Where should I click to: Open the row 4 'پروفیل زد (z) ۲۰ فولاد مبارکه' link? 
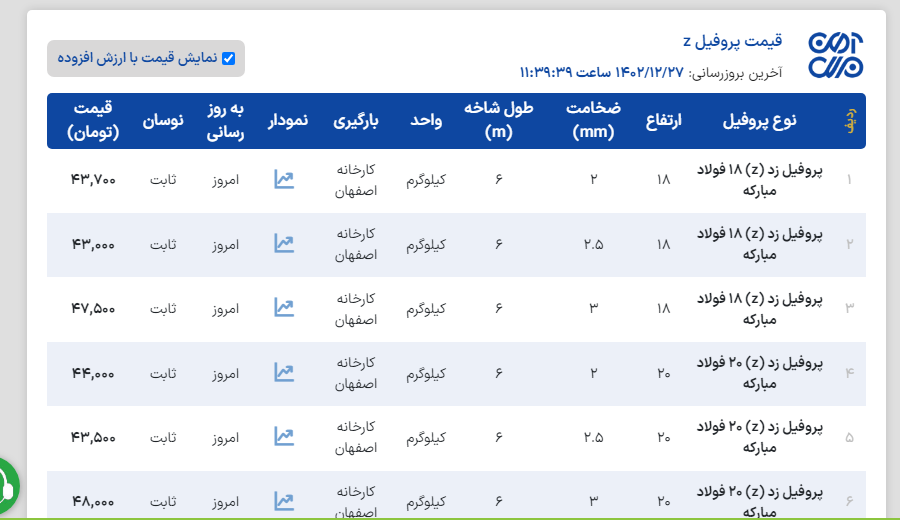click(759, 373)
